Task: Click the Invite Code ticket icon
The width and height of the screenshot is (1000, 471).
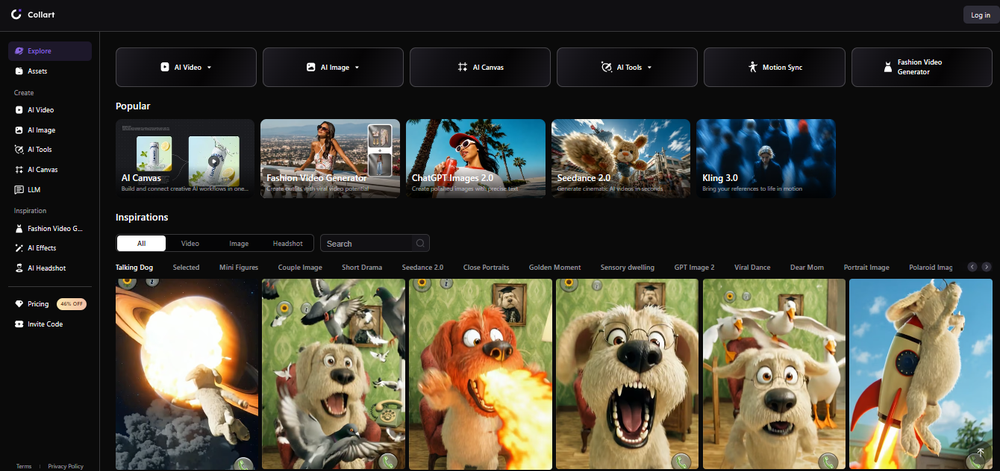Action: pyautogui.click(x=19, y=324)
